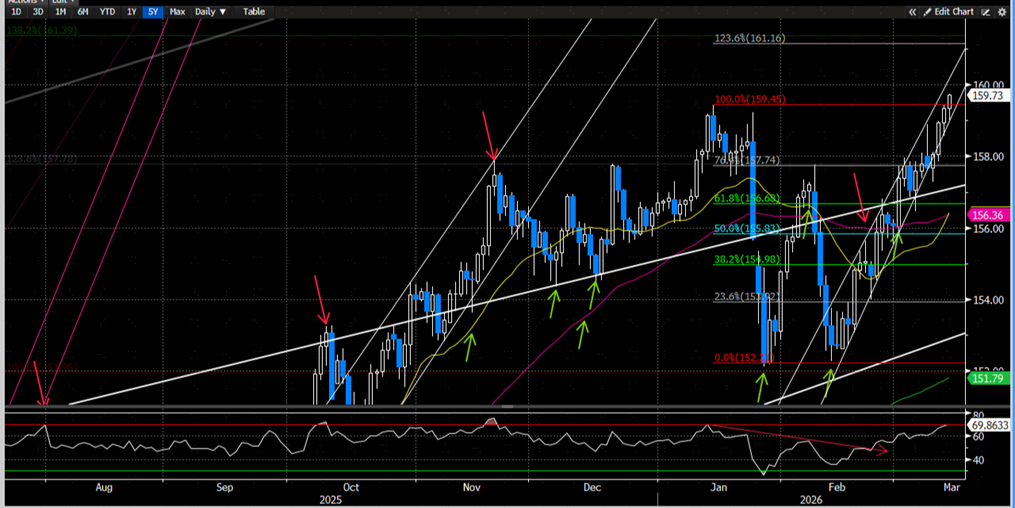Select the 1D time range
The image size is (1015, 508).
[17, 11]
